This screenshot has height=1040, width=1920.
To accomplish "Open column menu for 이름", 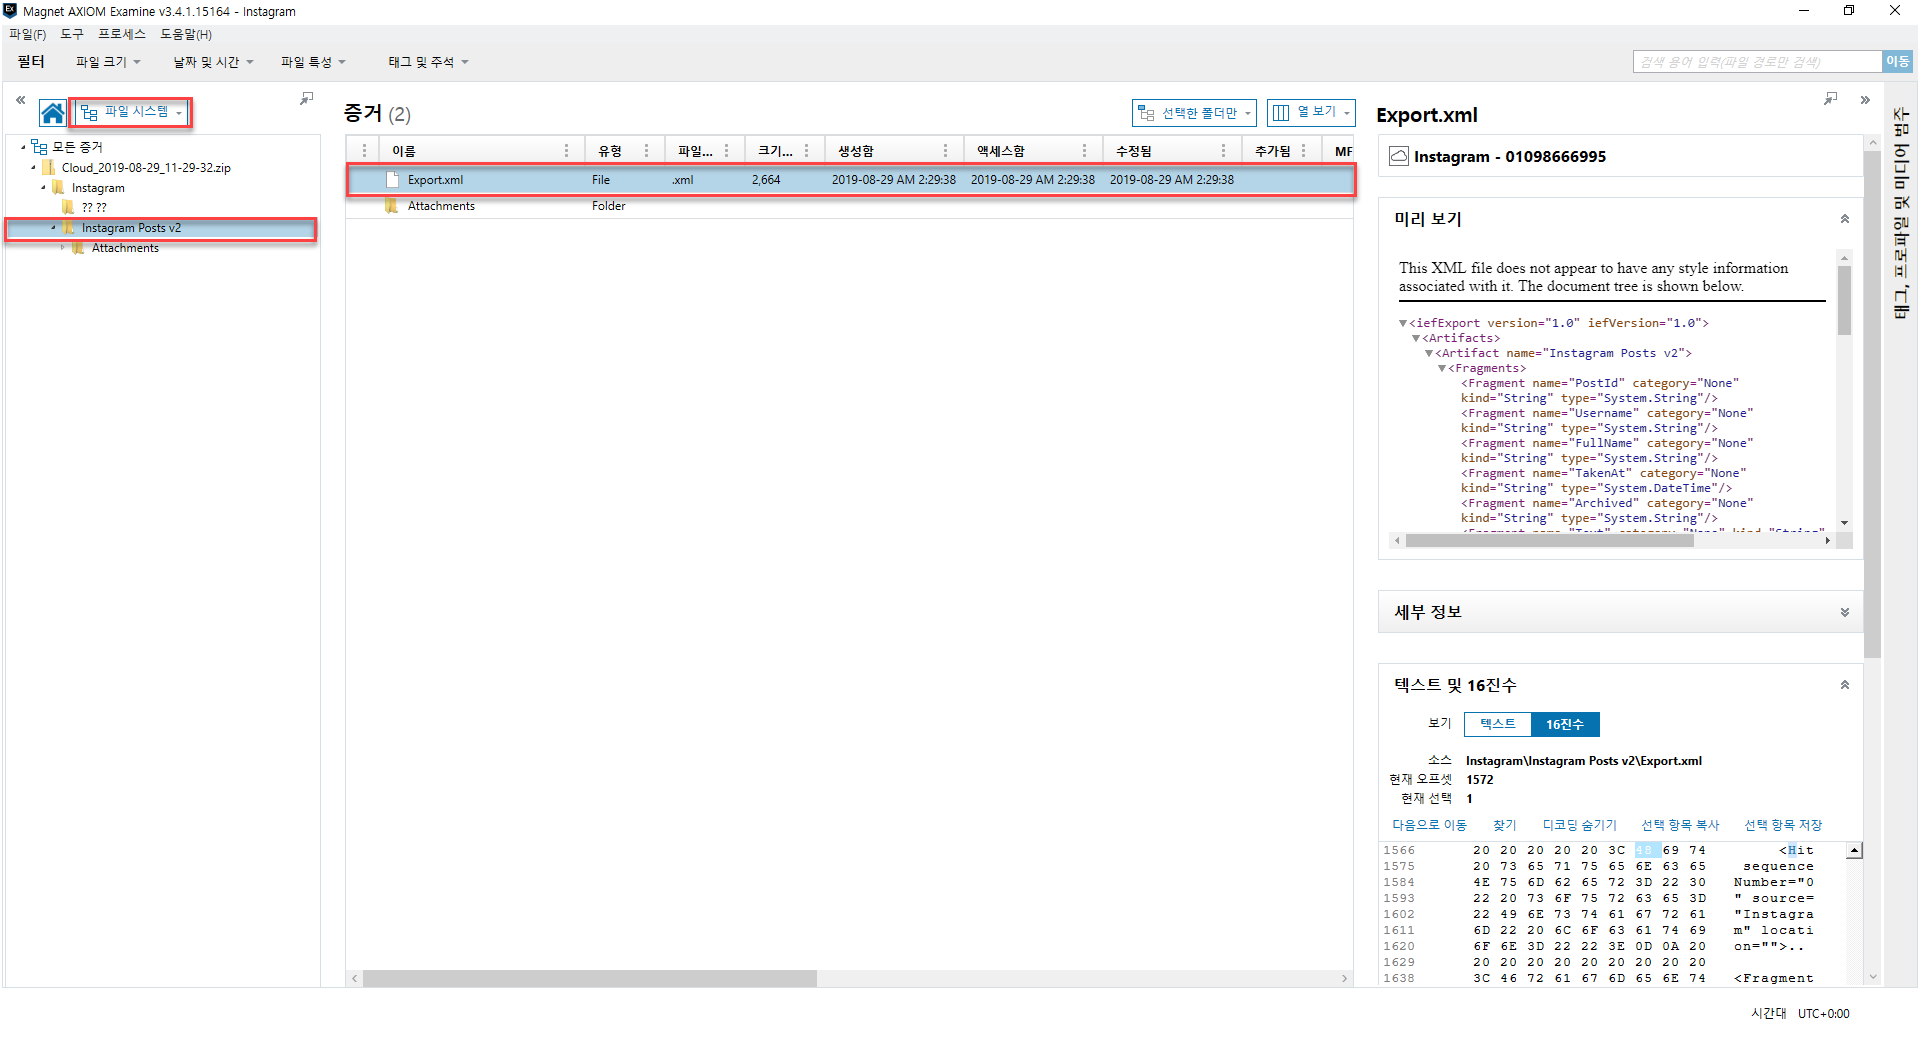I will pyautogui.click(x=566, y=151).
